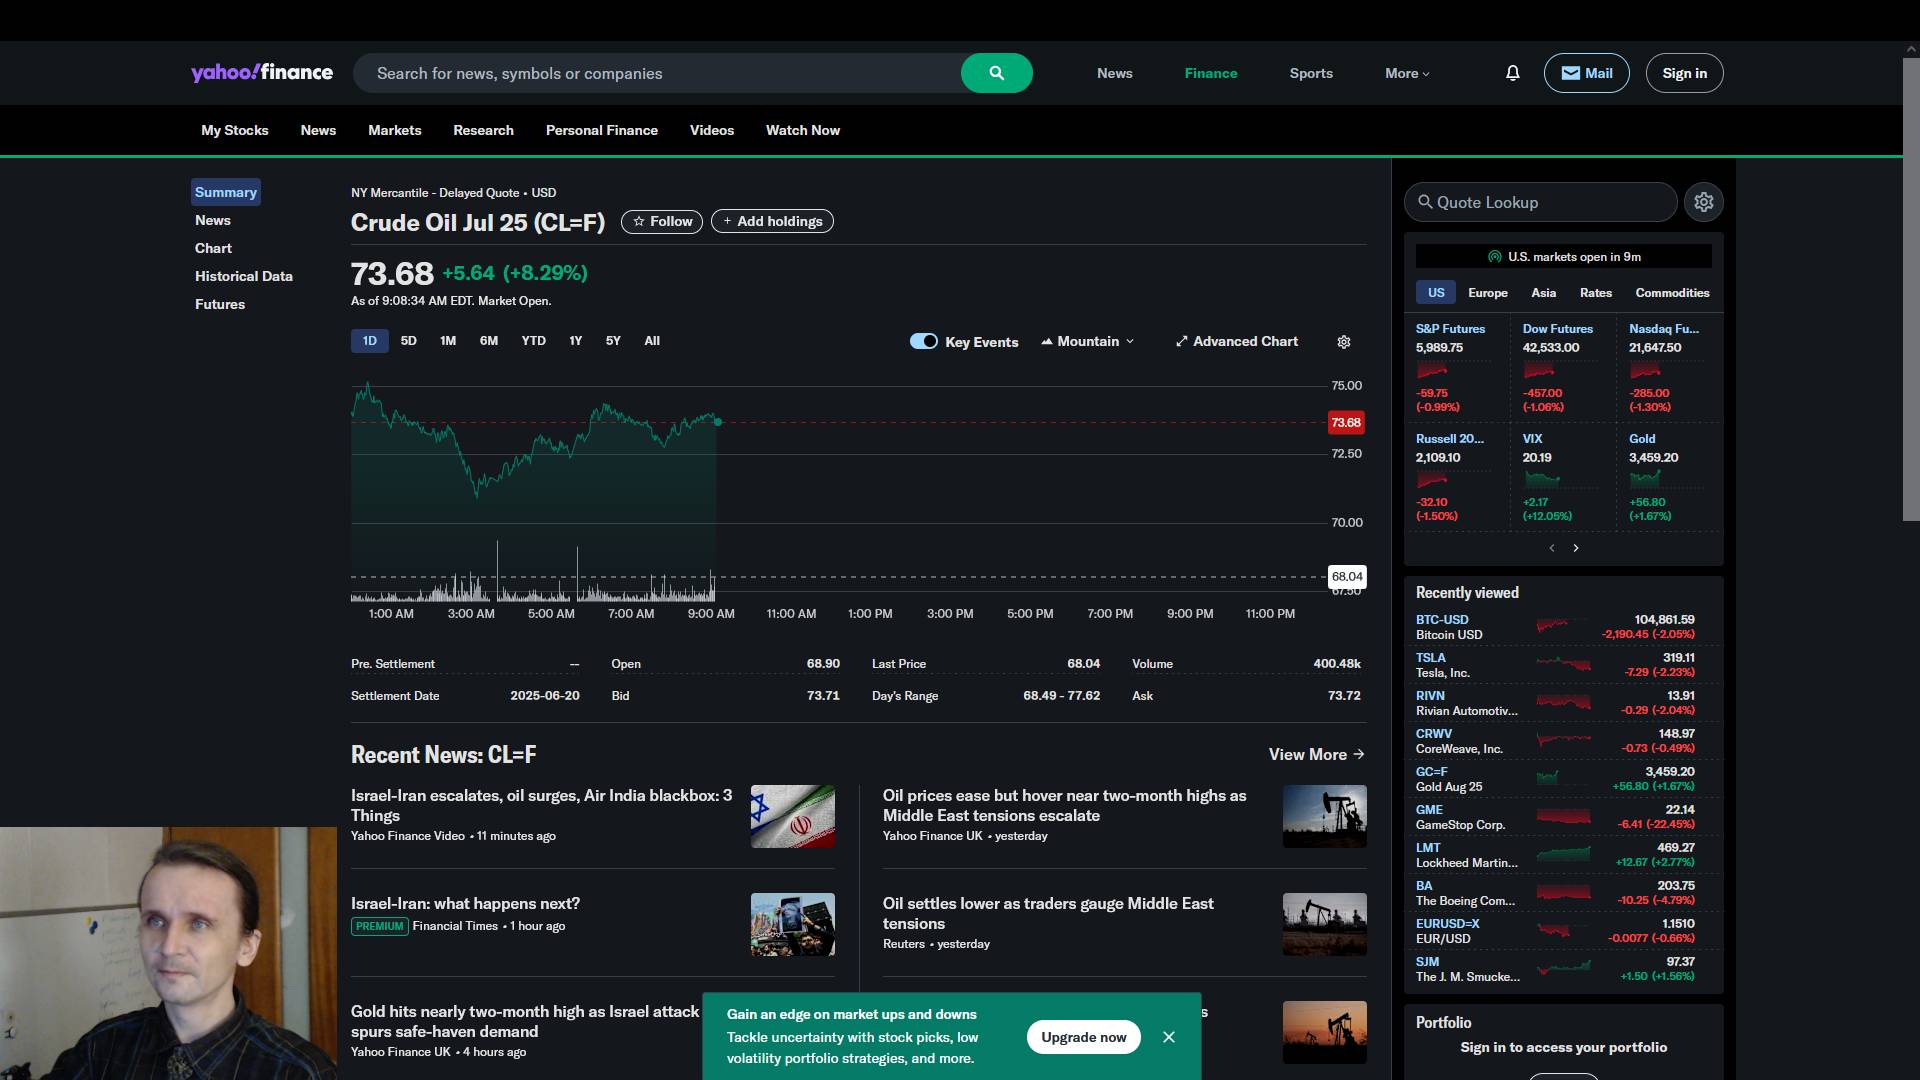The width and height of the screenshot is (1920, 1080).
Task: Select the 5Y chart range
Action: point(613,341)
